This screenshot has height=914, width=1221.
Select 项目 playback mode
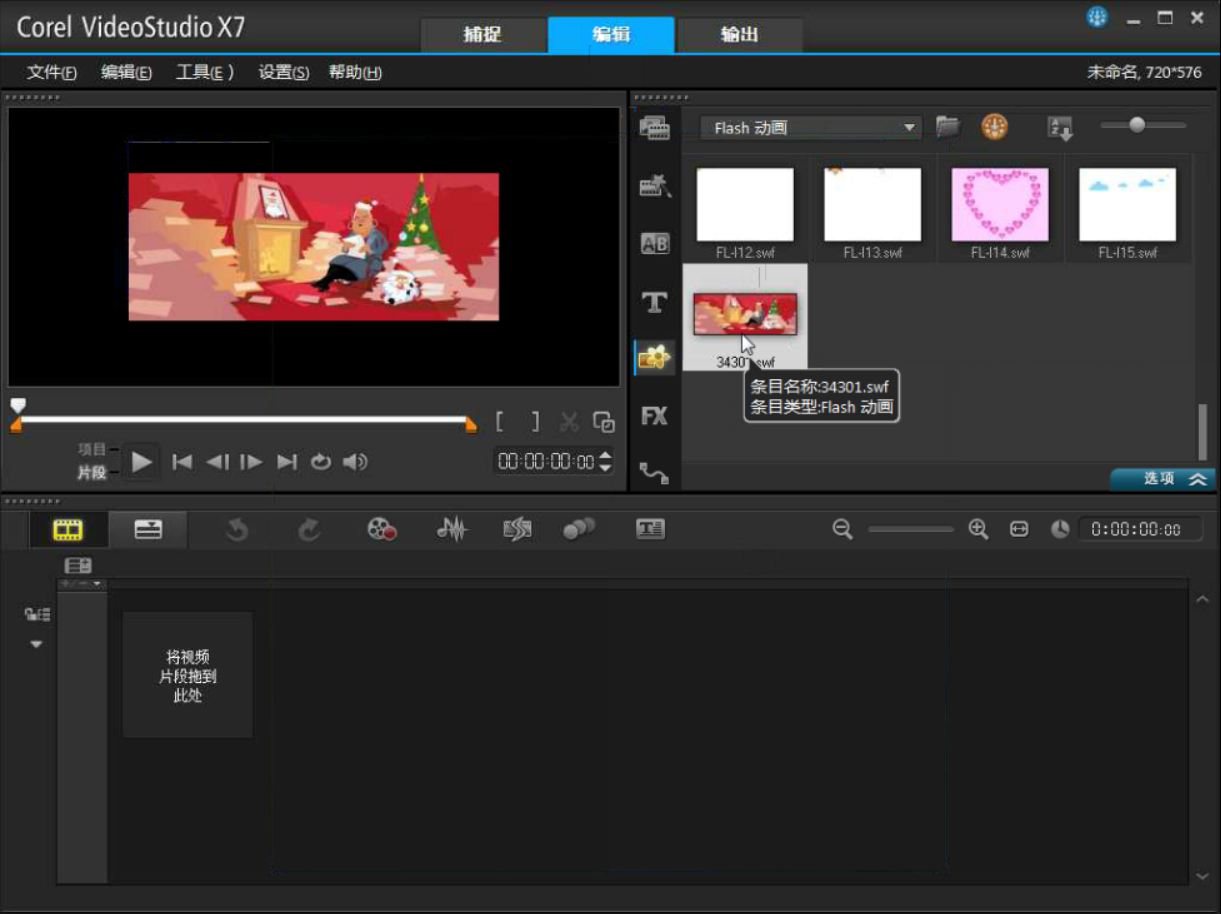click(92, 451)
